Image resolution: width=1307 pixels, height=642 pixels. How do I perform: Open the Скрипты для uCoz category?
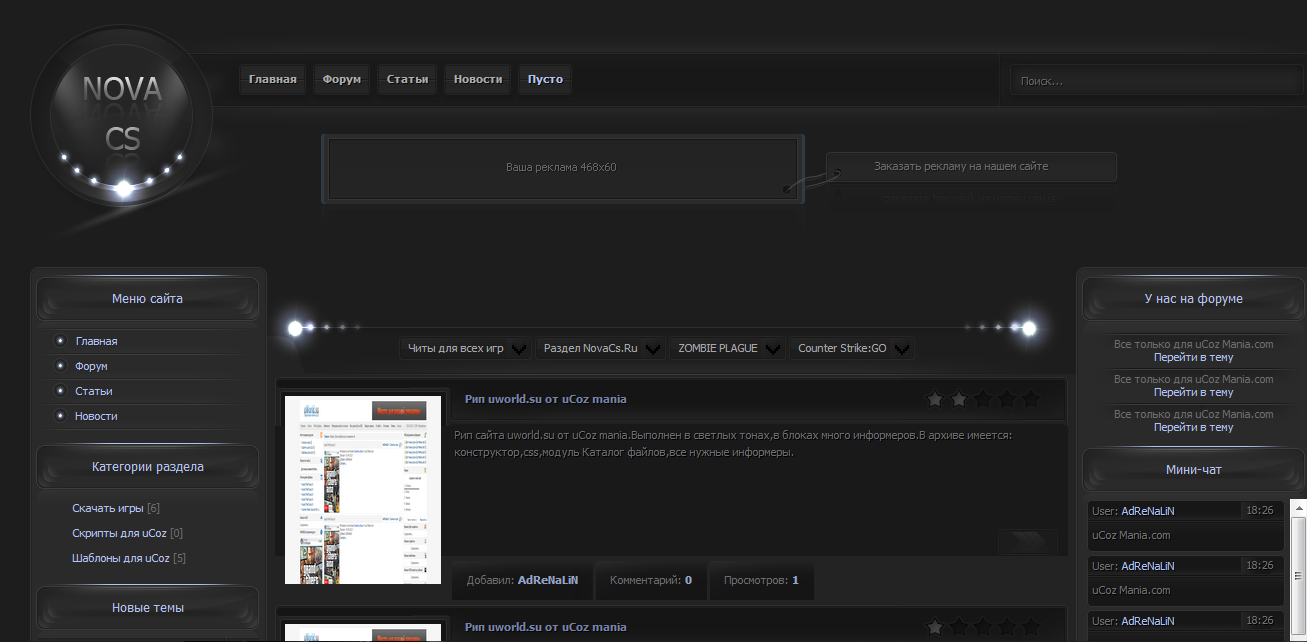coord(119,533)
